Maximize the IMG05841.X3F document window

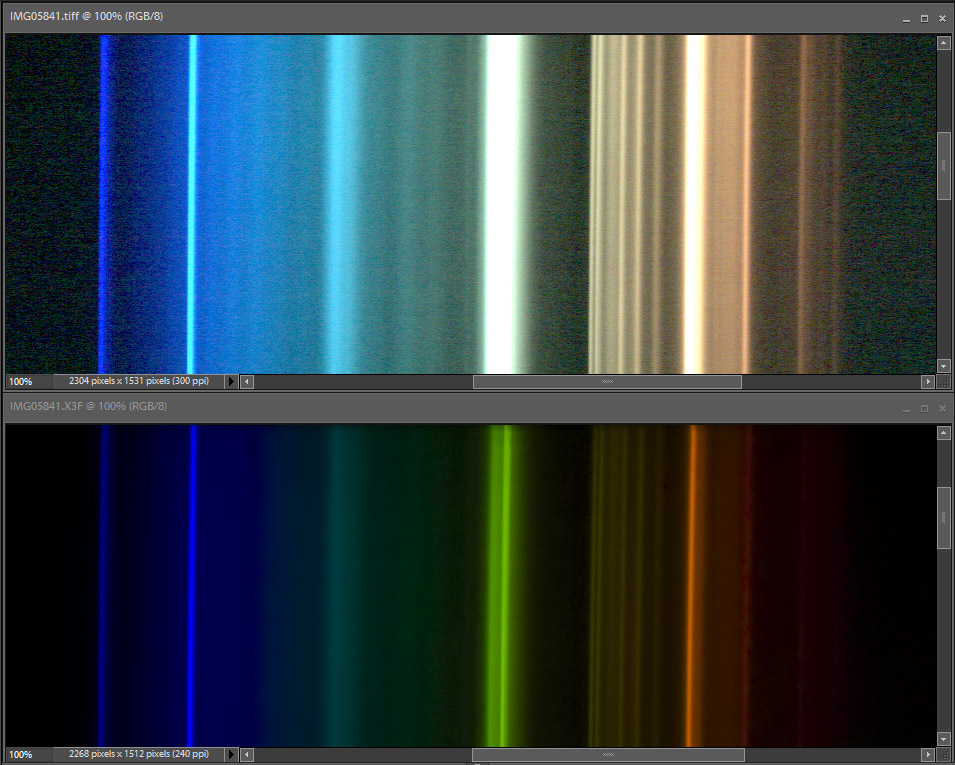pyautogui.click(x=925, y=409)
